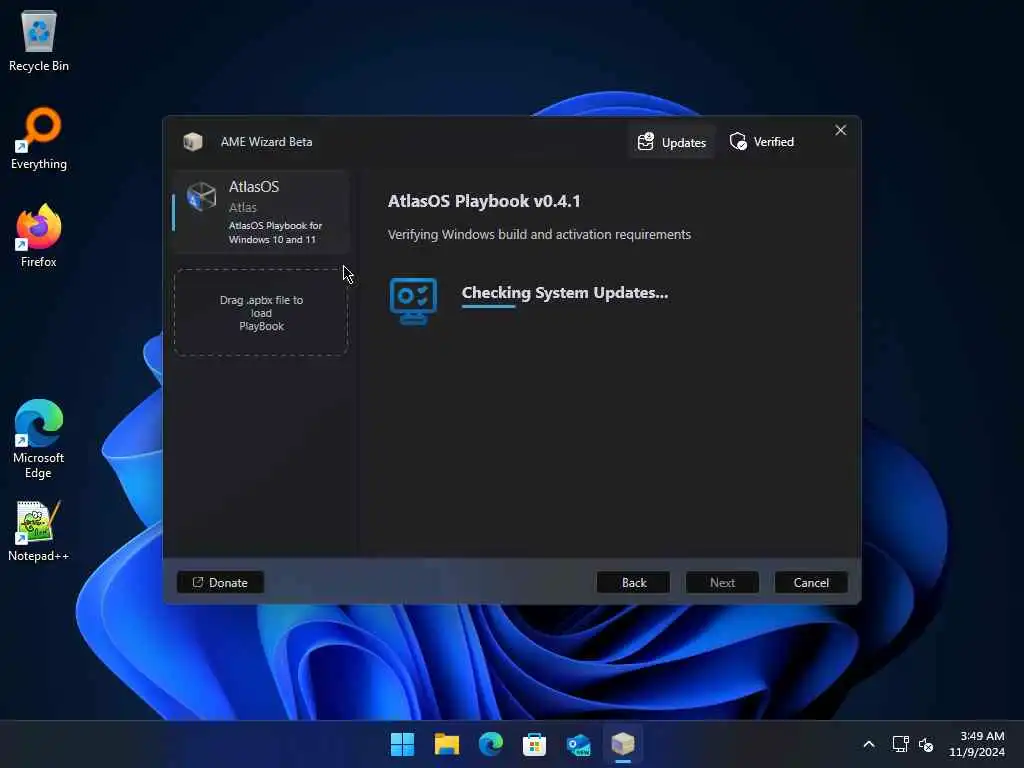Click the network status tray icon

click(901, 744)
